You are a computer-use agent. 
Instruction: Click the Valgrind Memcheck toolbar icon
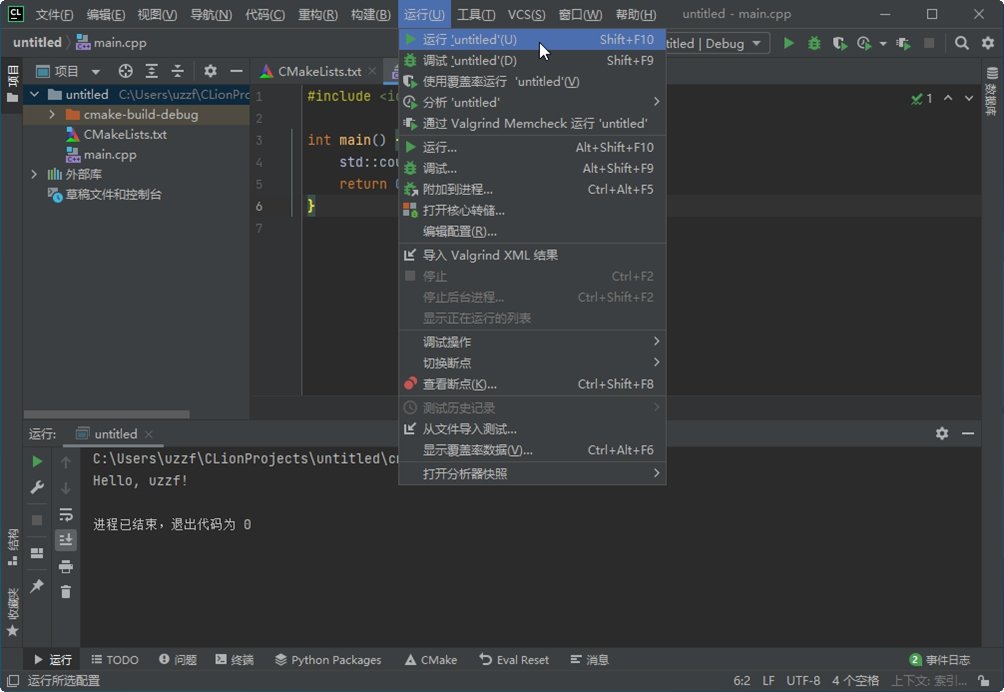903,43
